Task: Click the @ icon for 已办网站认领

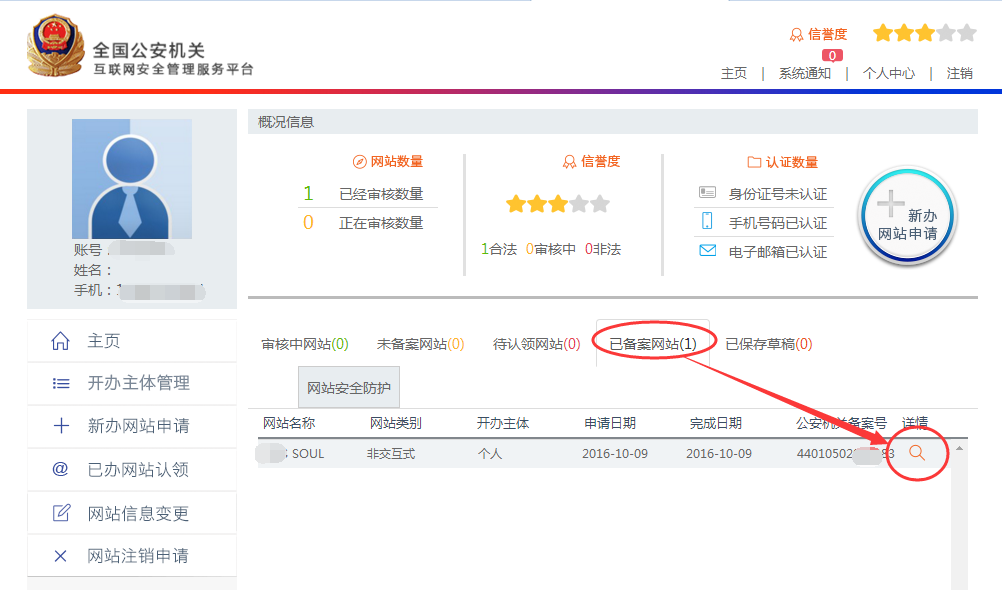Action: click(x=60, y=470)
